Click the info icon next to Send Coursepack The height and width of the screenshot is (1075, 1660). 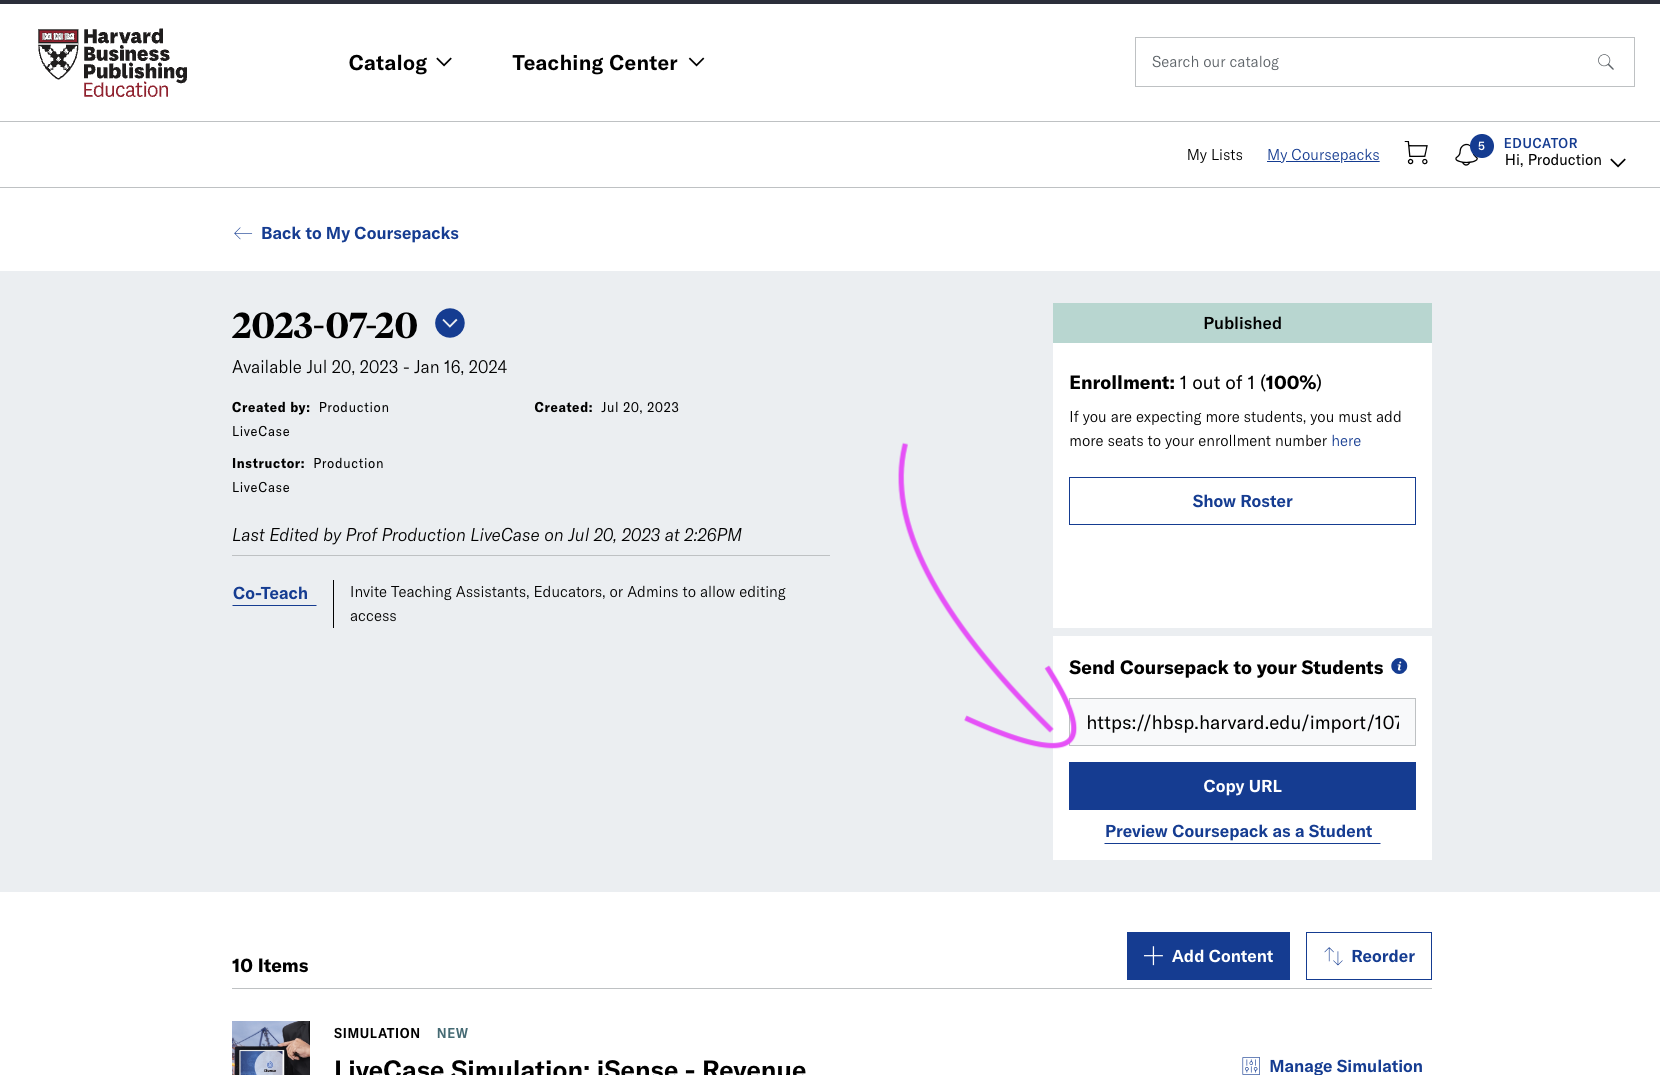tap(1399, 666)
